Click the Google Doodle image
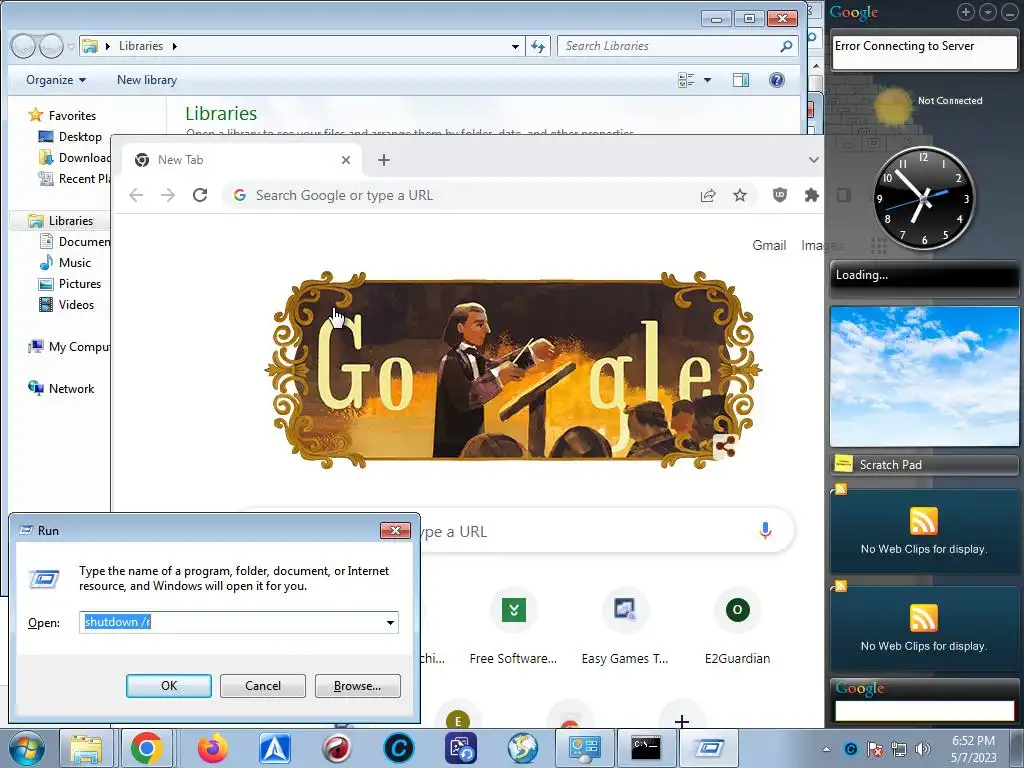This screenshot has width=1024, height=768. click(513, 370)
